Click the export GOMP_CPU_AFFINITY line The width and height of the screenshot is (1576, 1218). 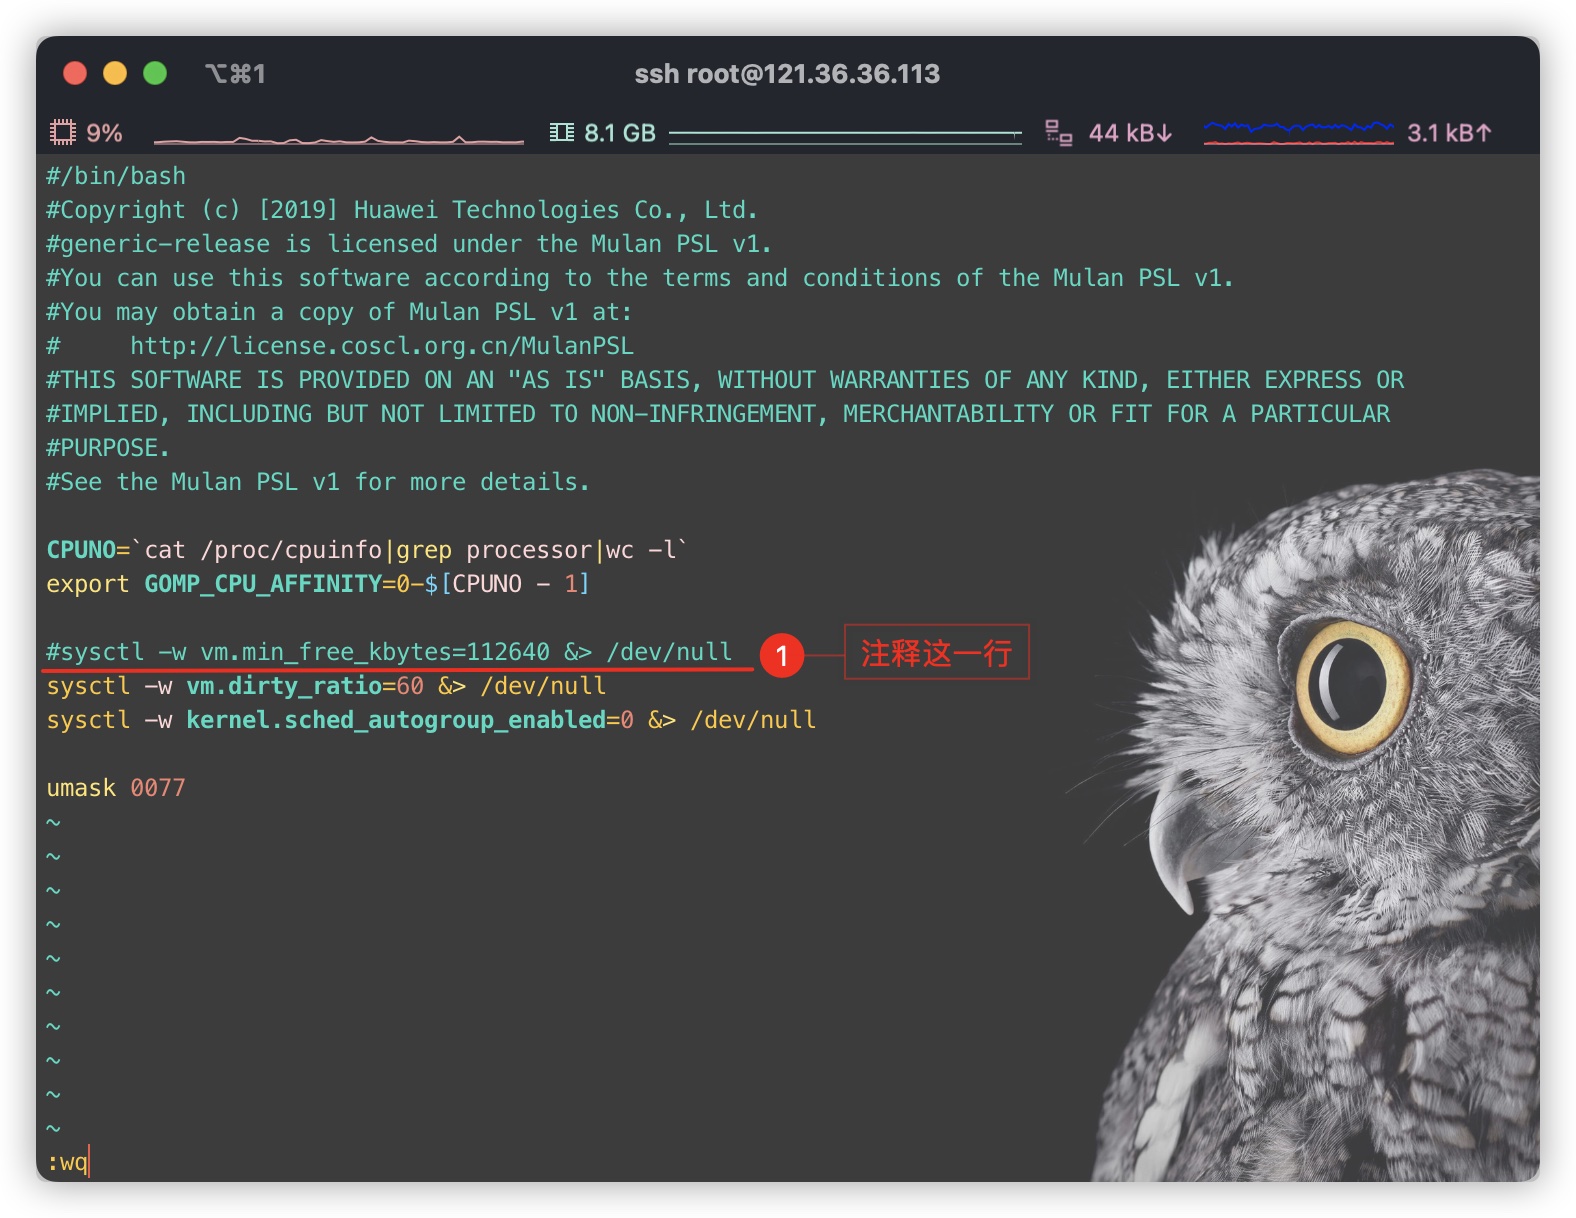click(x=318, y=584)
